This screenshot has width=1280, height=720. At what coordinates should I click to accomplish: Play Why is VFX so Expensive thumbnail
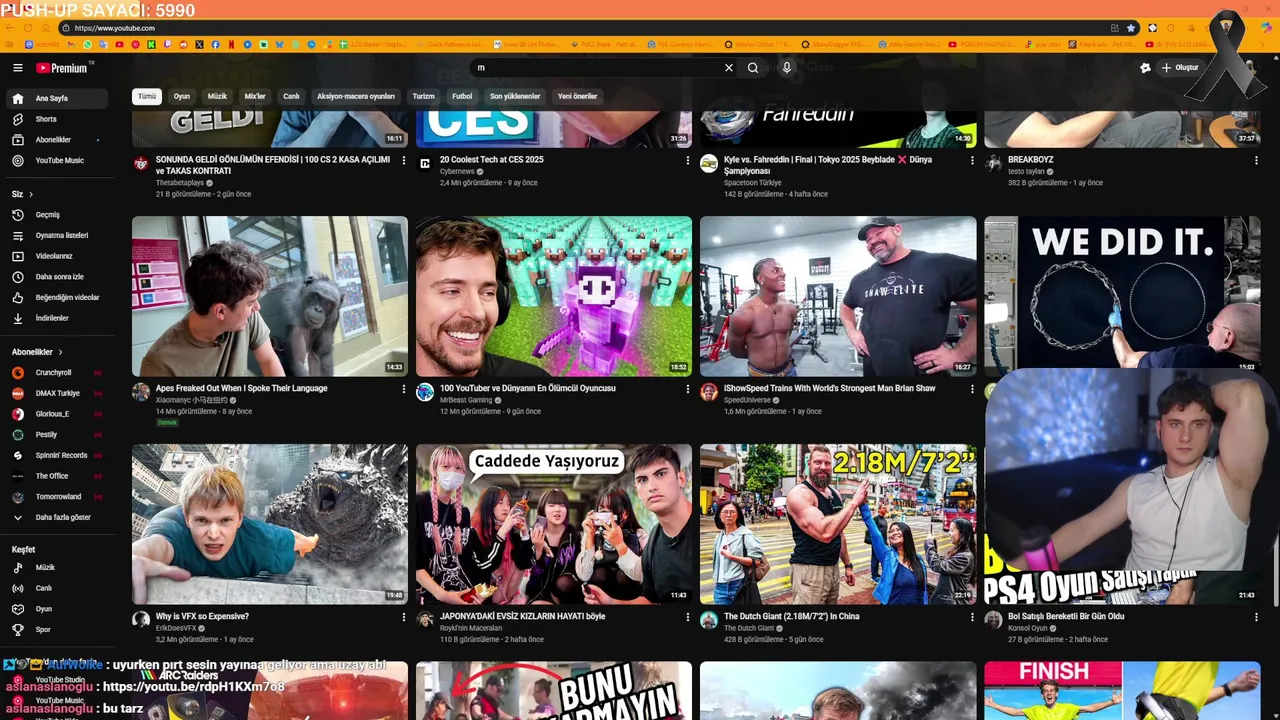[x=270, y=524]
